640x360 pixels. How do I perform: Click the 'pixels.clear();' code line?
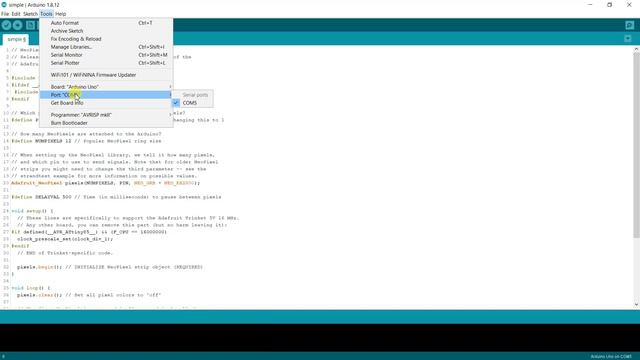coord(89,295)
